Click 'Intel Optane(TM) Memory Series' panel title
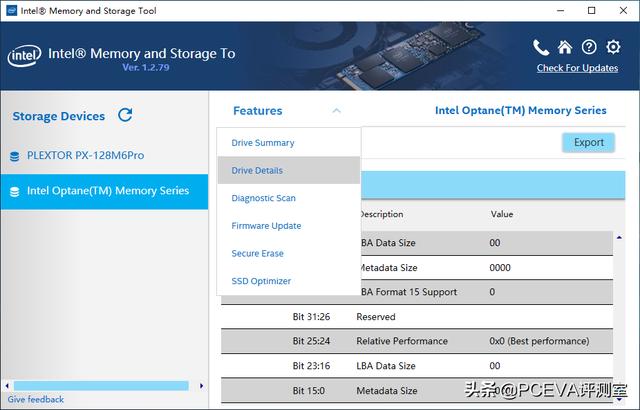The width and height of the screenshot is (640, 410). (520, 111)
